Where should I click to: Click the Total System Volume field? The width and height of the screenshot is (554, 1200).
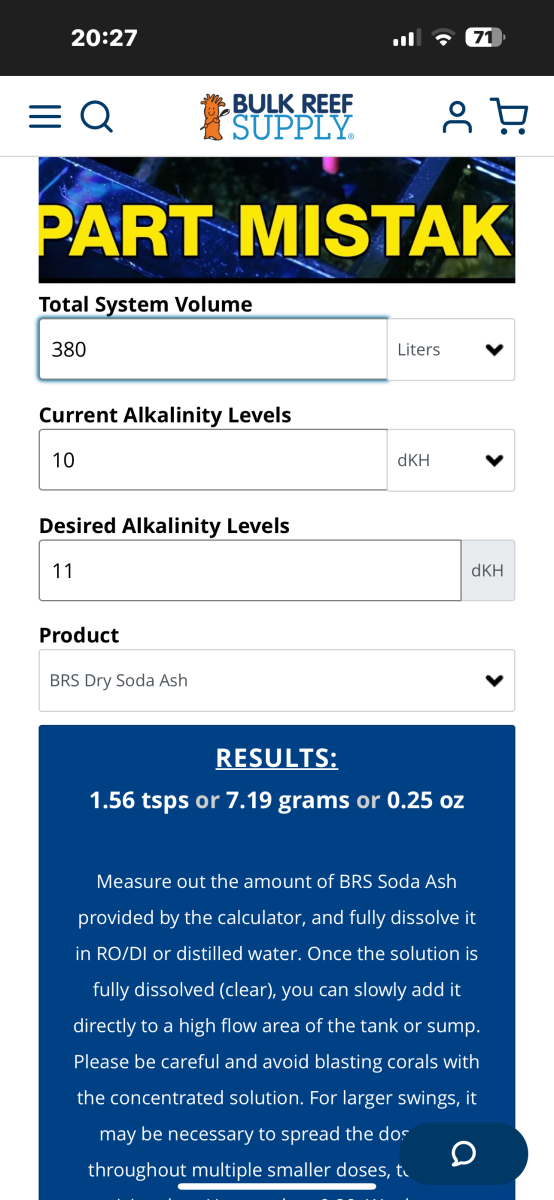[213, 349]
